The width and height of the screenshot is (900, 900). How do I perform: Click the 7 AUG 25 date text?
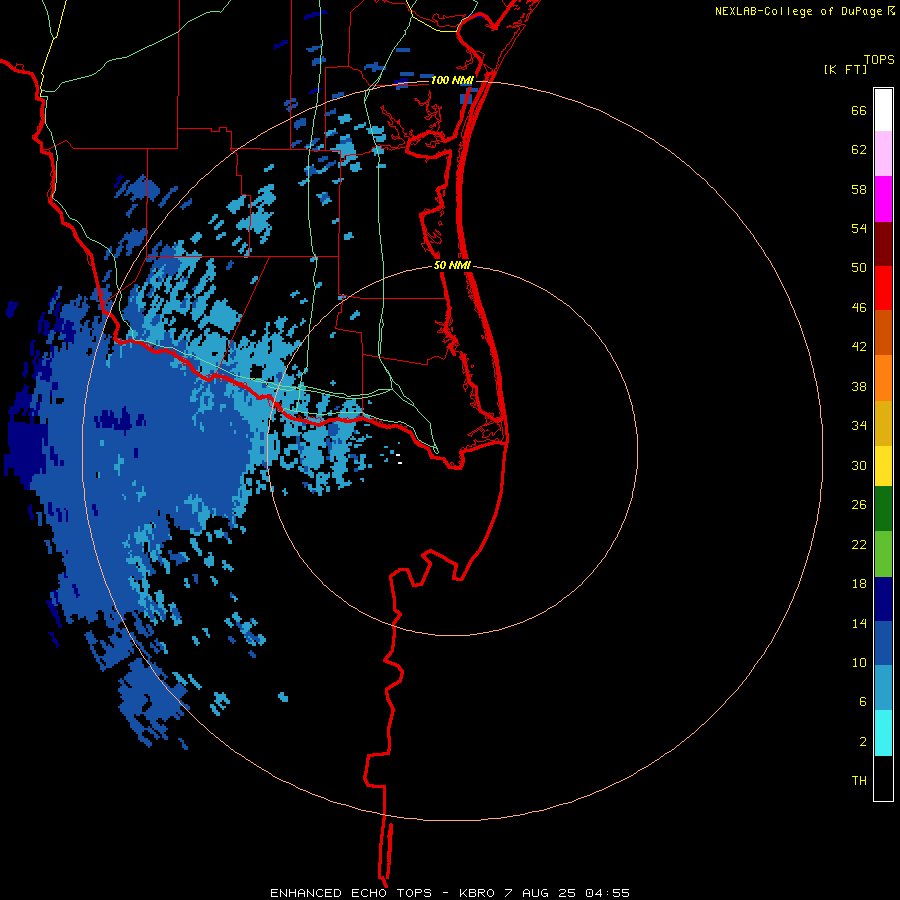point(542,893)
